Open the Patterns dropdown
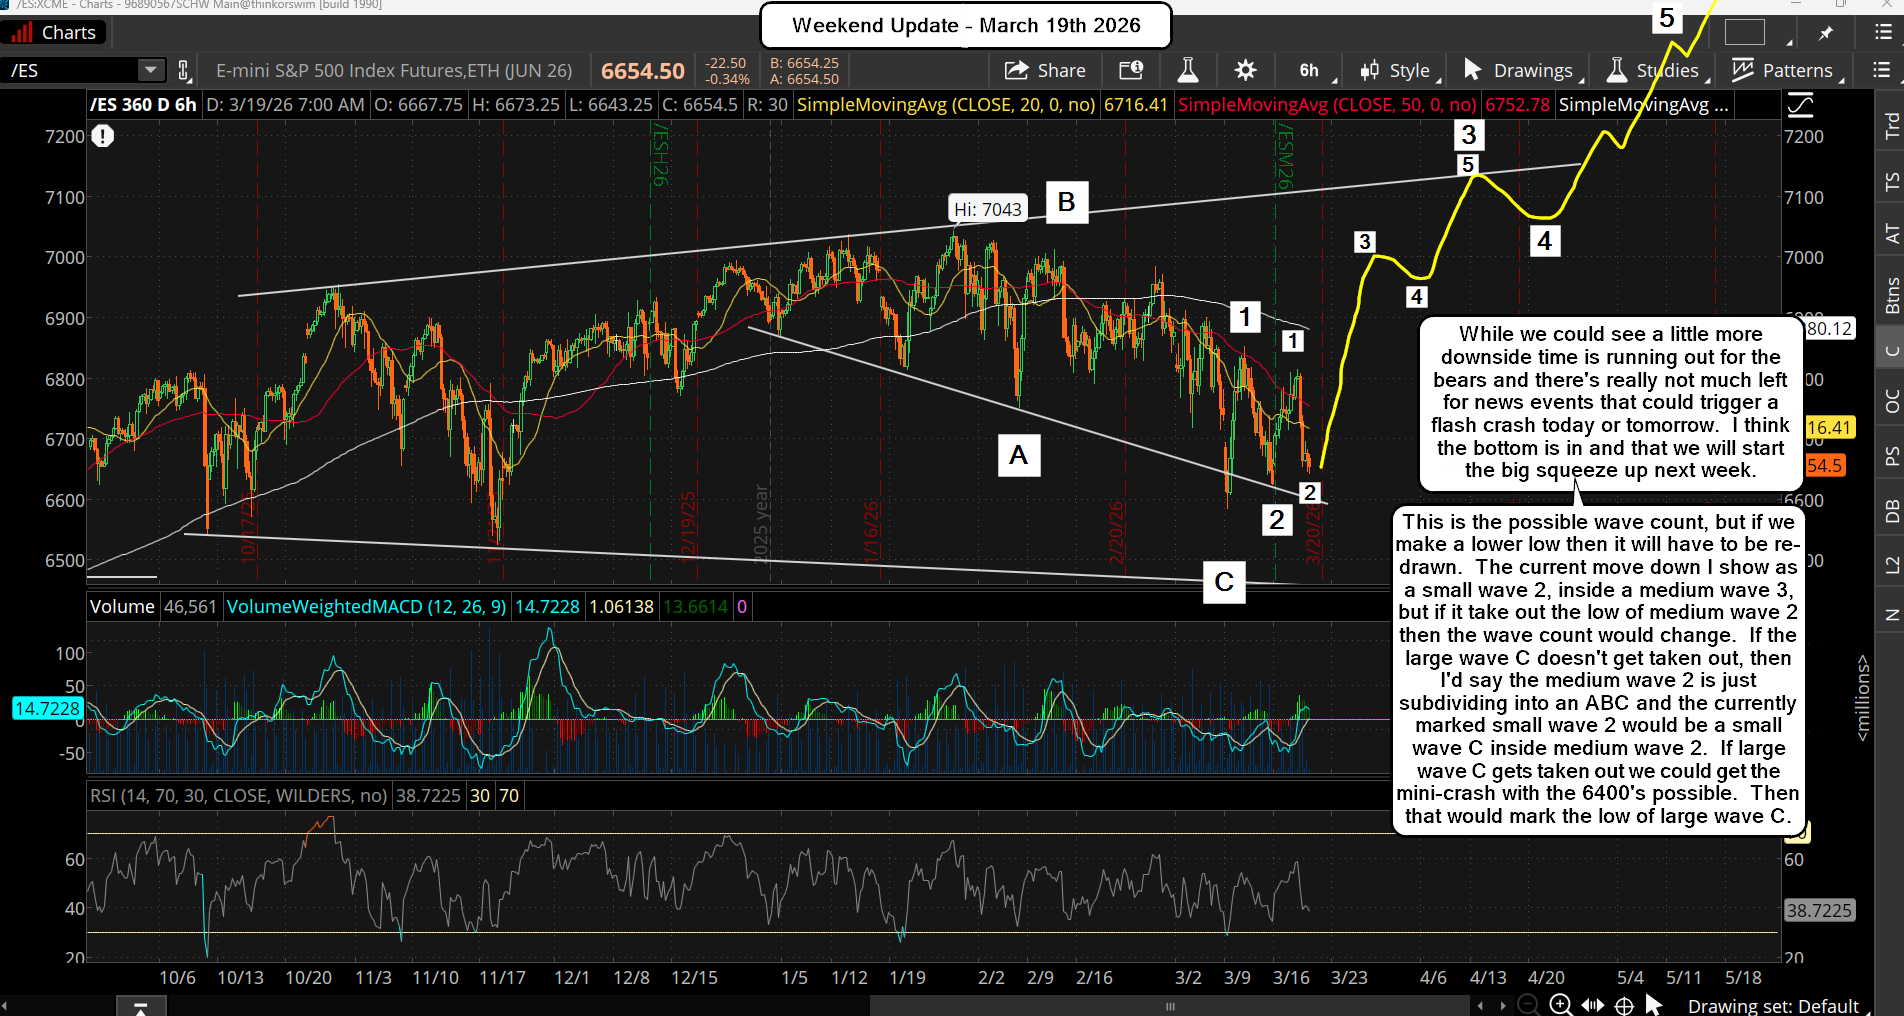The image size is (1904, 1016). click(x=1786, y=70)
